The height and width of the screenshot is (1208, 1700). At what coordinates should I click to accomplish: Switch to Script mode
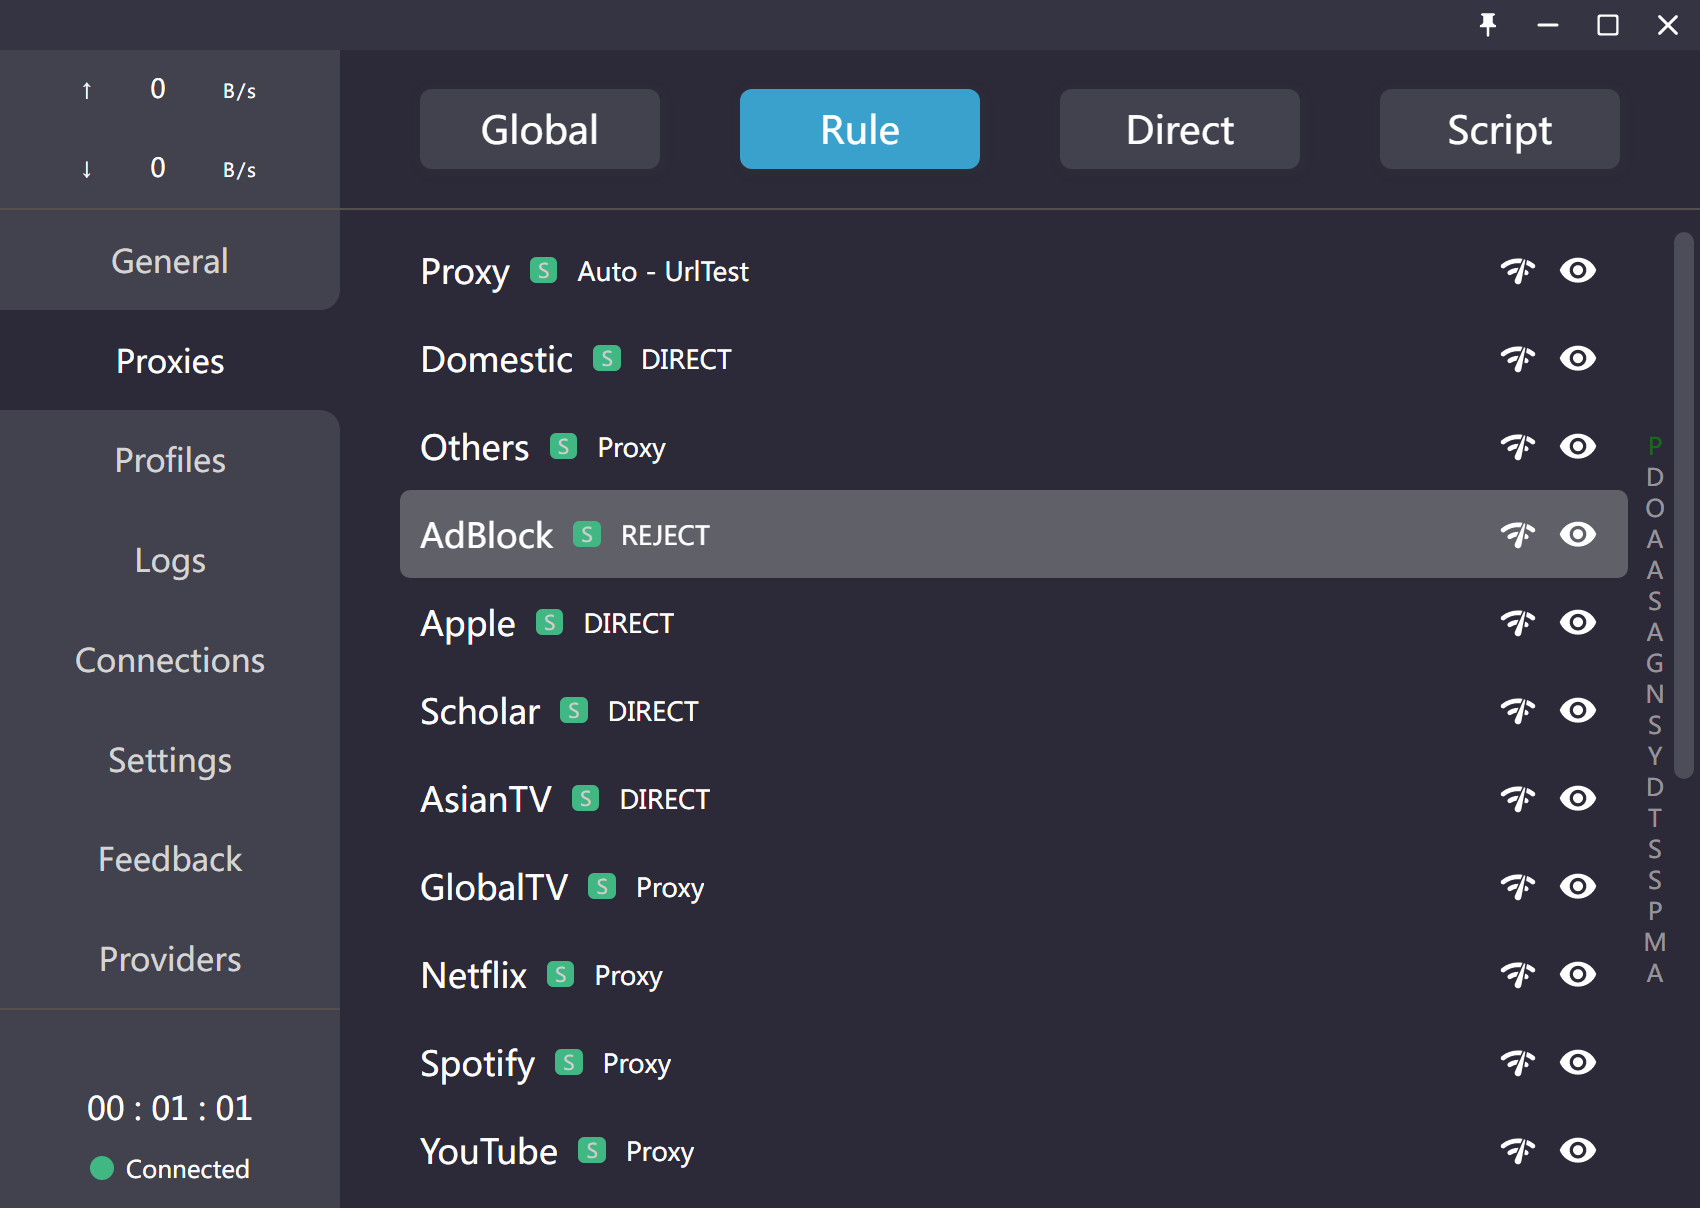[x=1500, y=129]
